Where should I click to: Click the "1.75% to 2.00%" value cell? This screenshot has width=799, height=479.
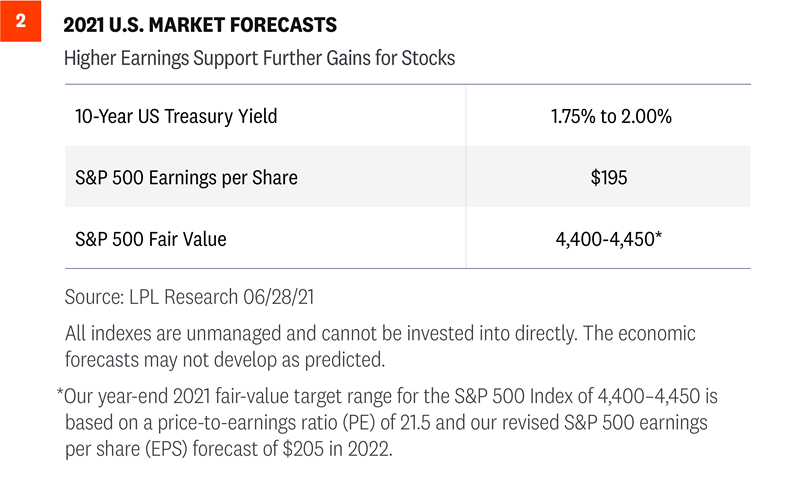610,116
